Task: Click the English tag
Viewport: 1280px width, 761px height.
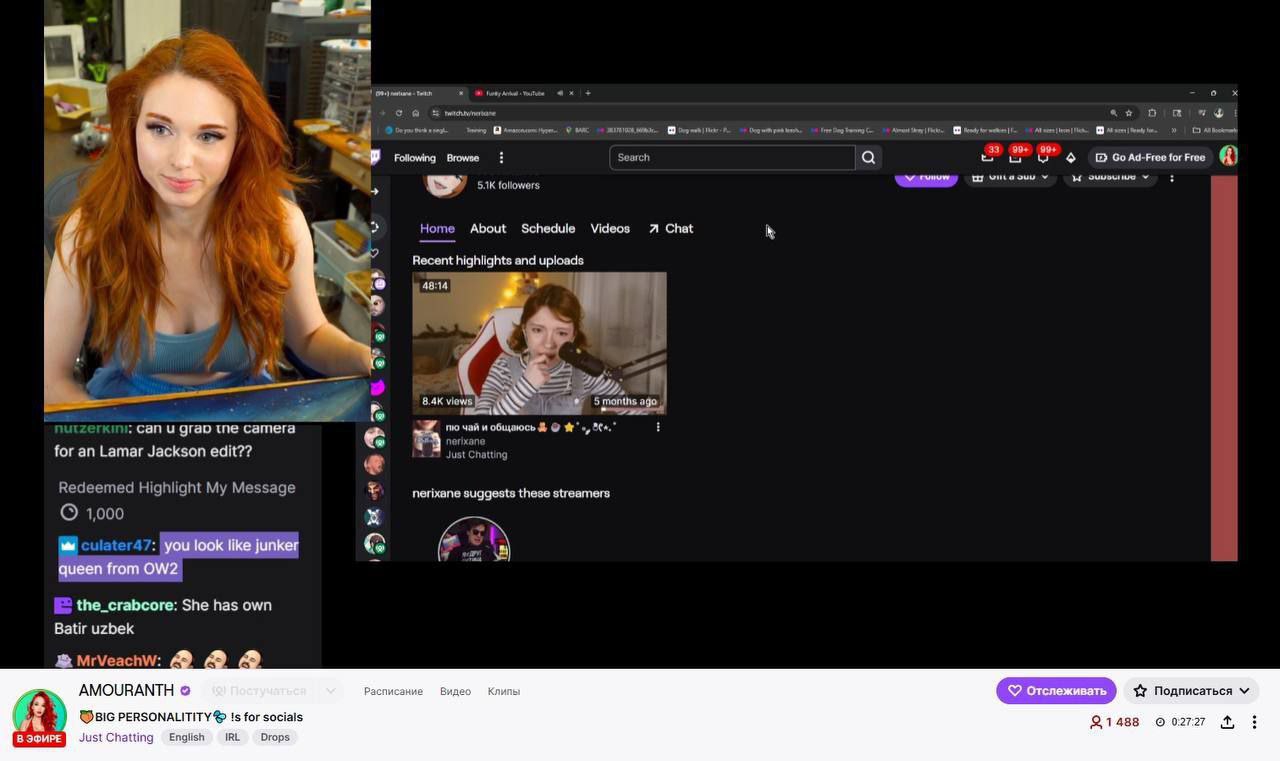Action: 187,737
